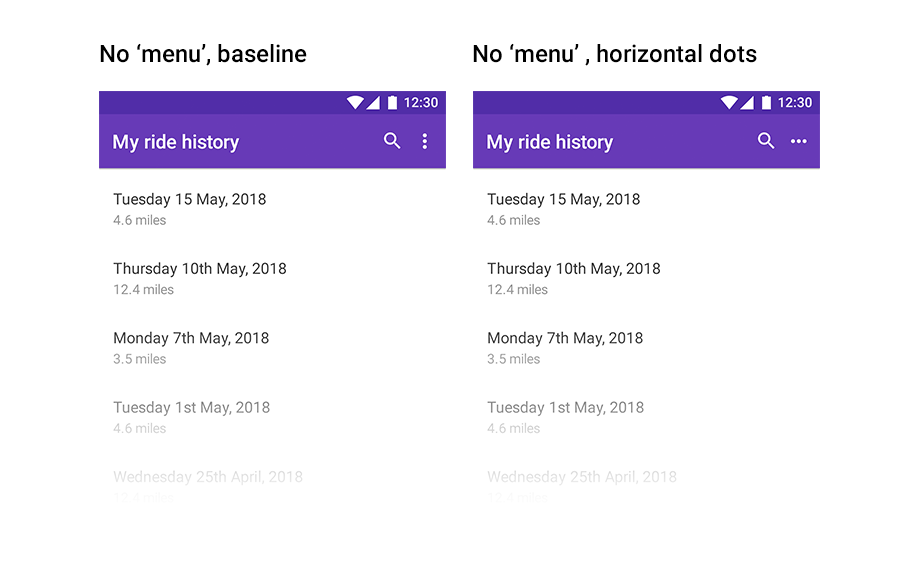Viewport: 918px width, 570px height.
Task: Open Tuesday 15 May ride in right list
Action: point(646,209)
